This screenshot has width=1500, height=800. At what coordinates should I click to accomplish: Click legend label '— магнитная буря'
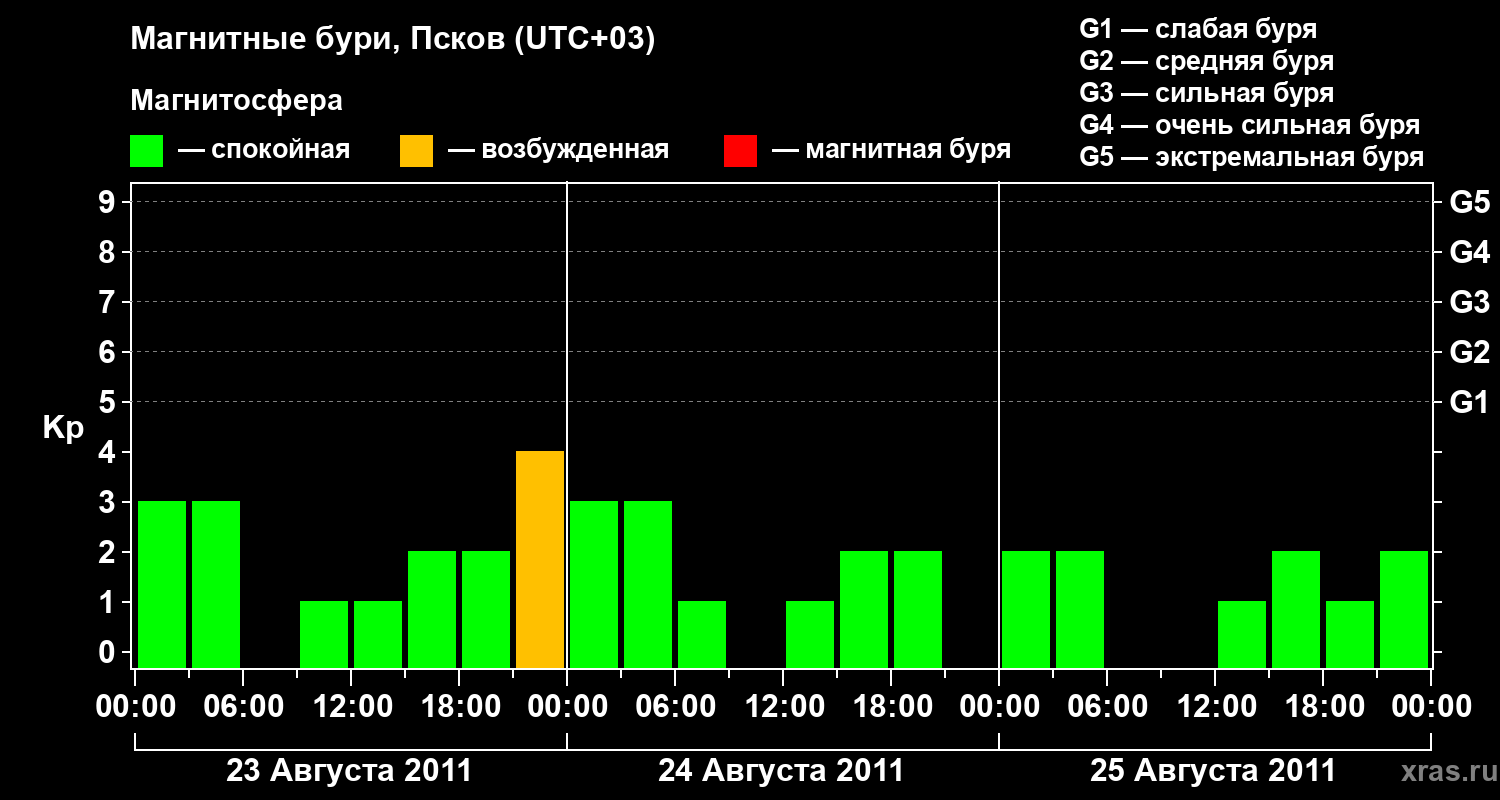891,150
